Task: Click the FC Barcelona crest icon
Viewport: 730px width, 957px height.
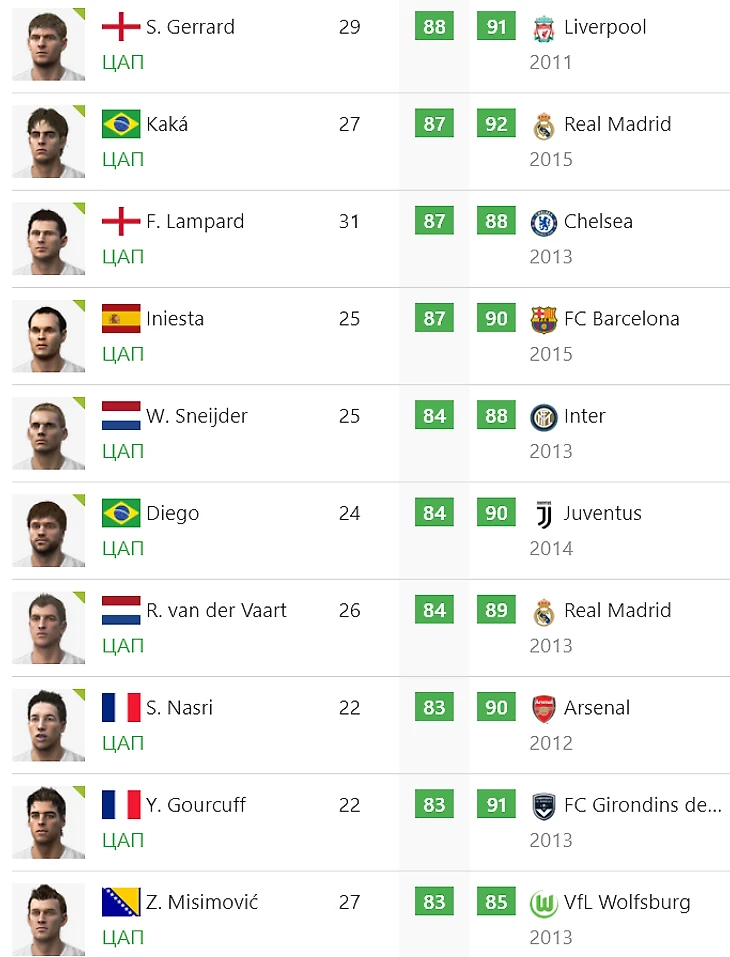Action: click(543, 319)
